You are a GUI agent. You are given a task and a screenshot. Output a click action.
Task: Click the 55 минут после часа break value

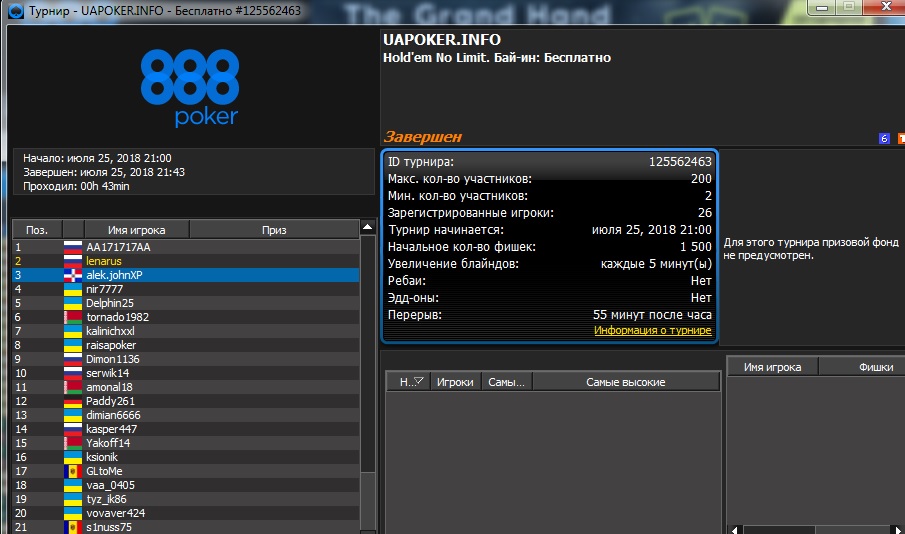pyautogui.click(x=652, y=315)
